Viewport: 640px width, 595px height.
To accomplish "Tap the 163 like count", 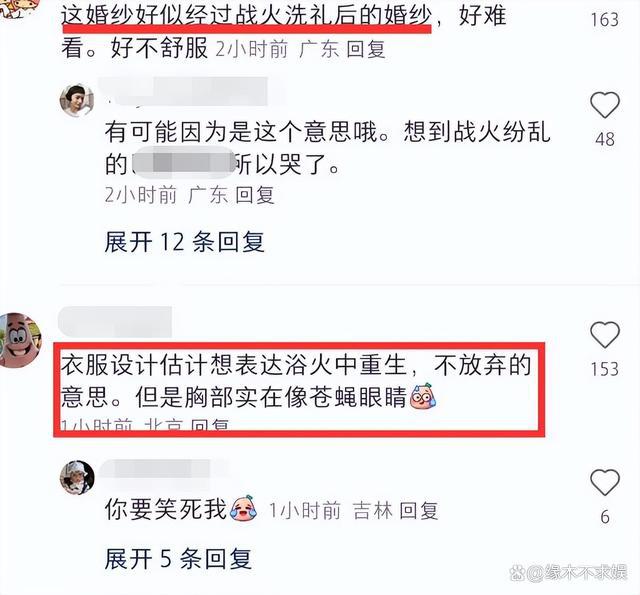I will point(605,20).
